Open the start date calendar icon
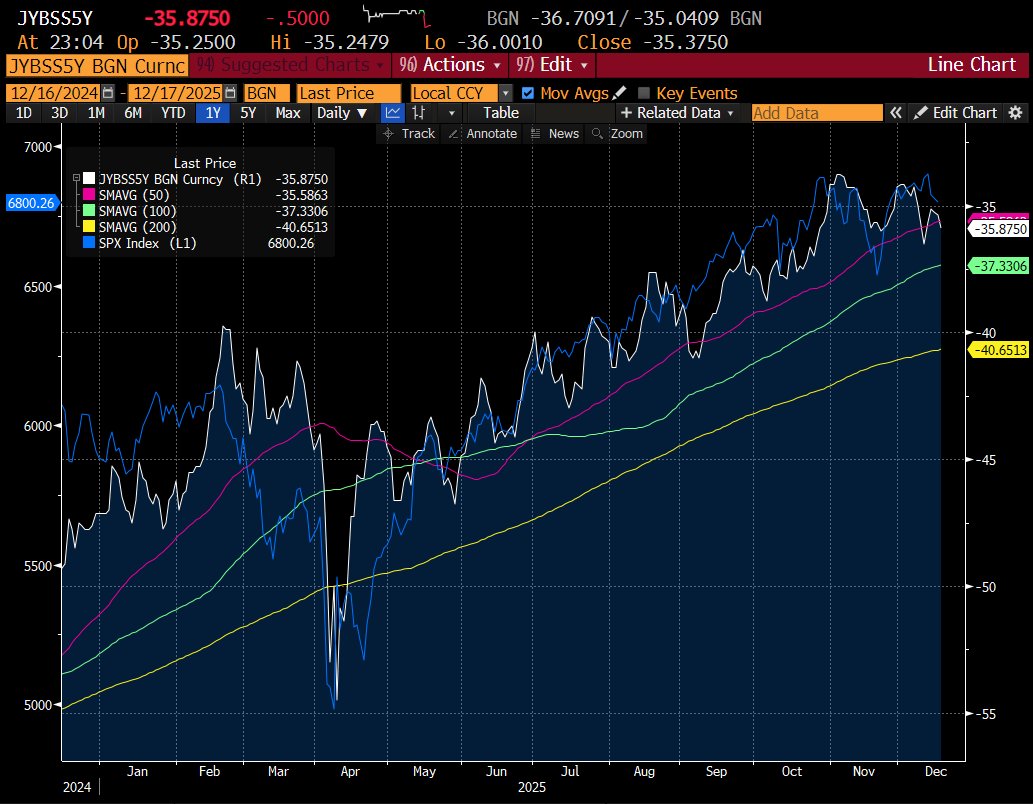Viewport: 1033px width, 804px height. [x=106, y=92]
